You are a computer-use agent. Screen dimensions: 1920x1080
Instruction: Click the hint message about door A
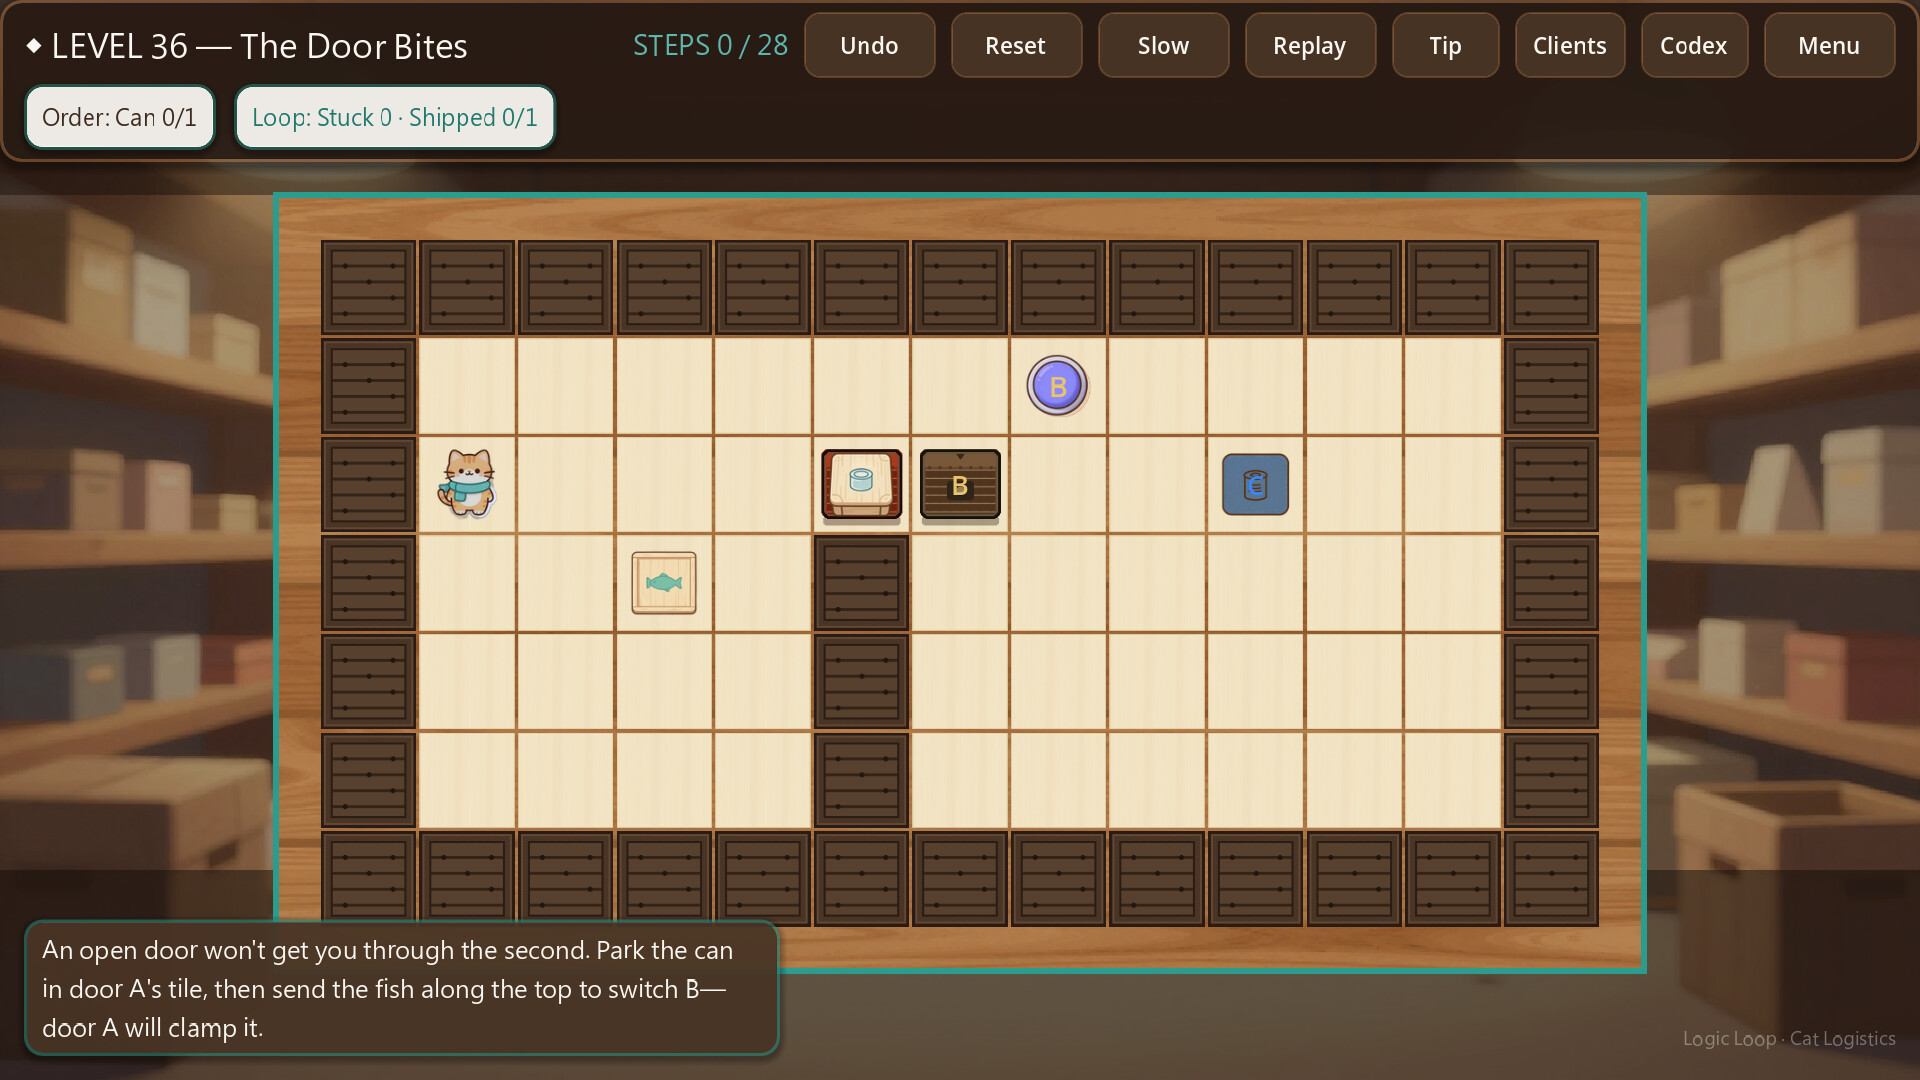(x=402, y=988)
